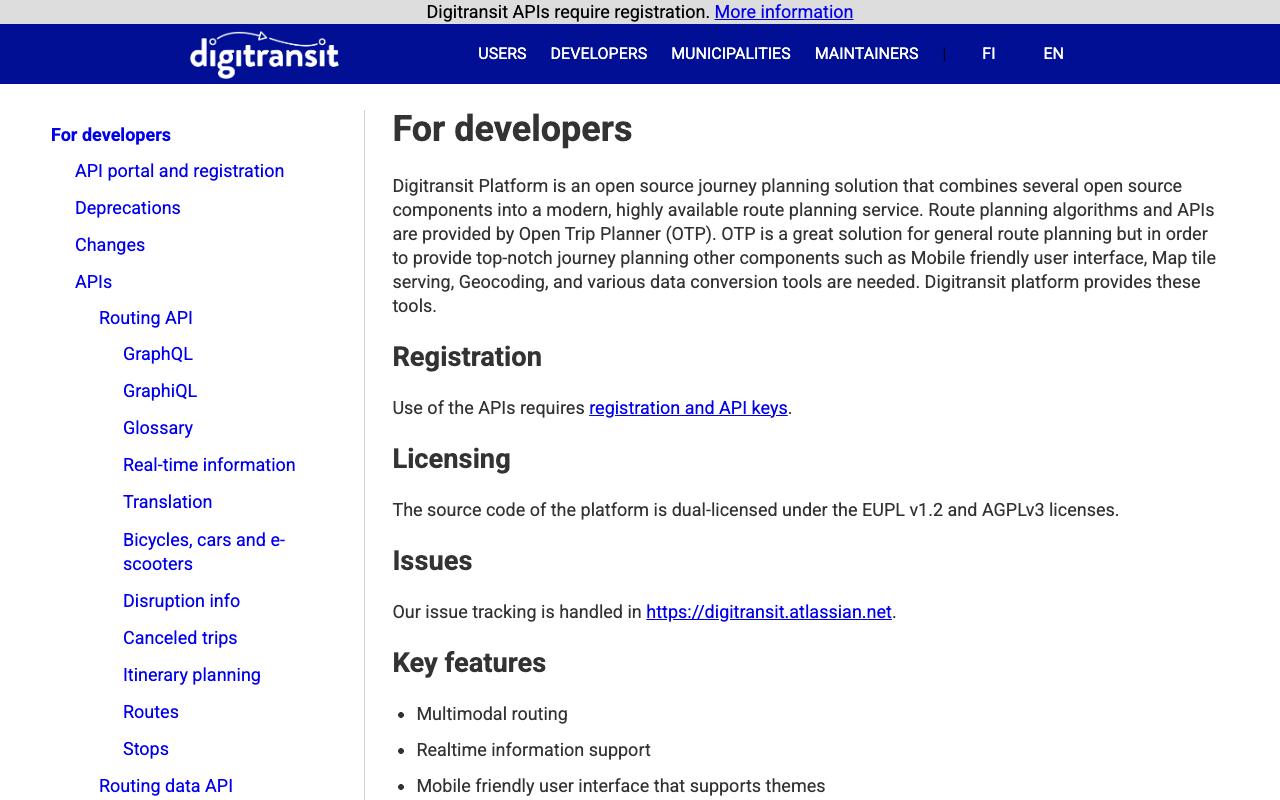1280x800 pixels.
Task: Open Stops sidebar link
Action: point(146,749)
